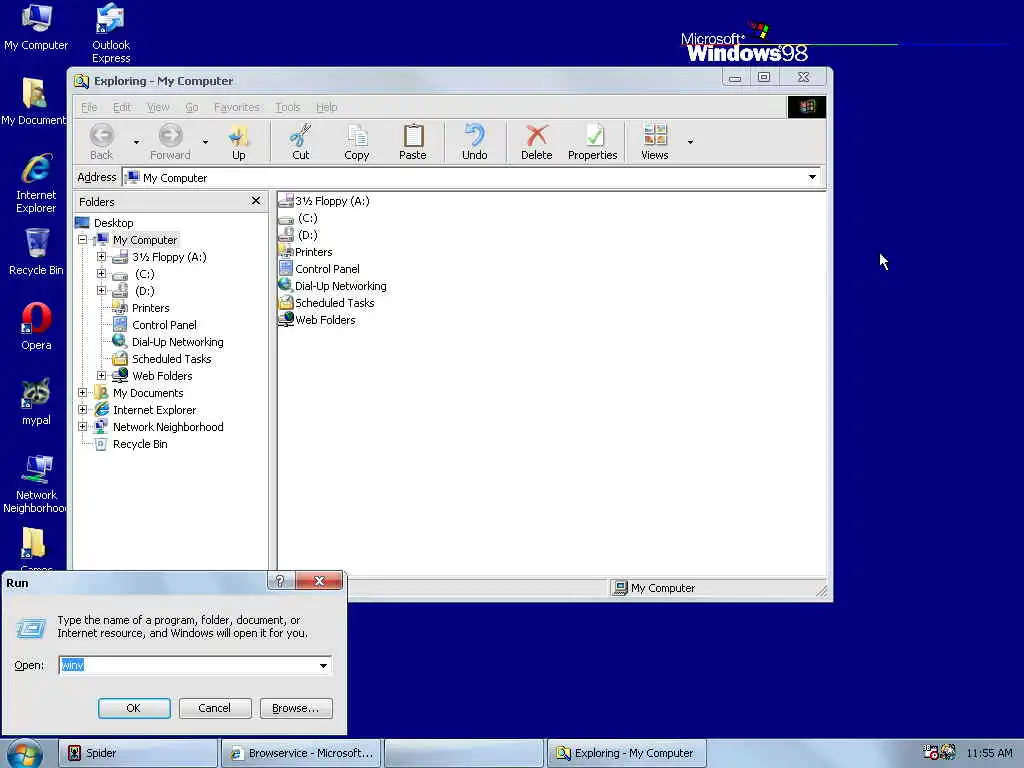
Task: Switch to Browservice taskbar button
Action: click(x=301, y=753)
